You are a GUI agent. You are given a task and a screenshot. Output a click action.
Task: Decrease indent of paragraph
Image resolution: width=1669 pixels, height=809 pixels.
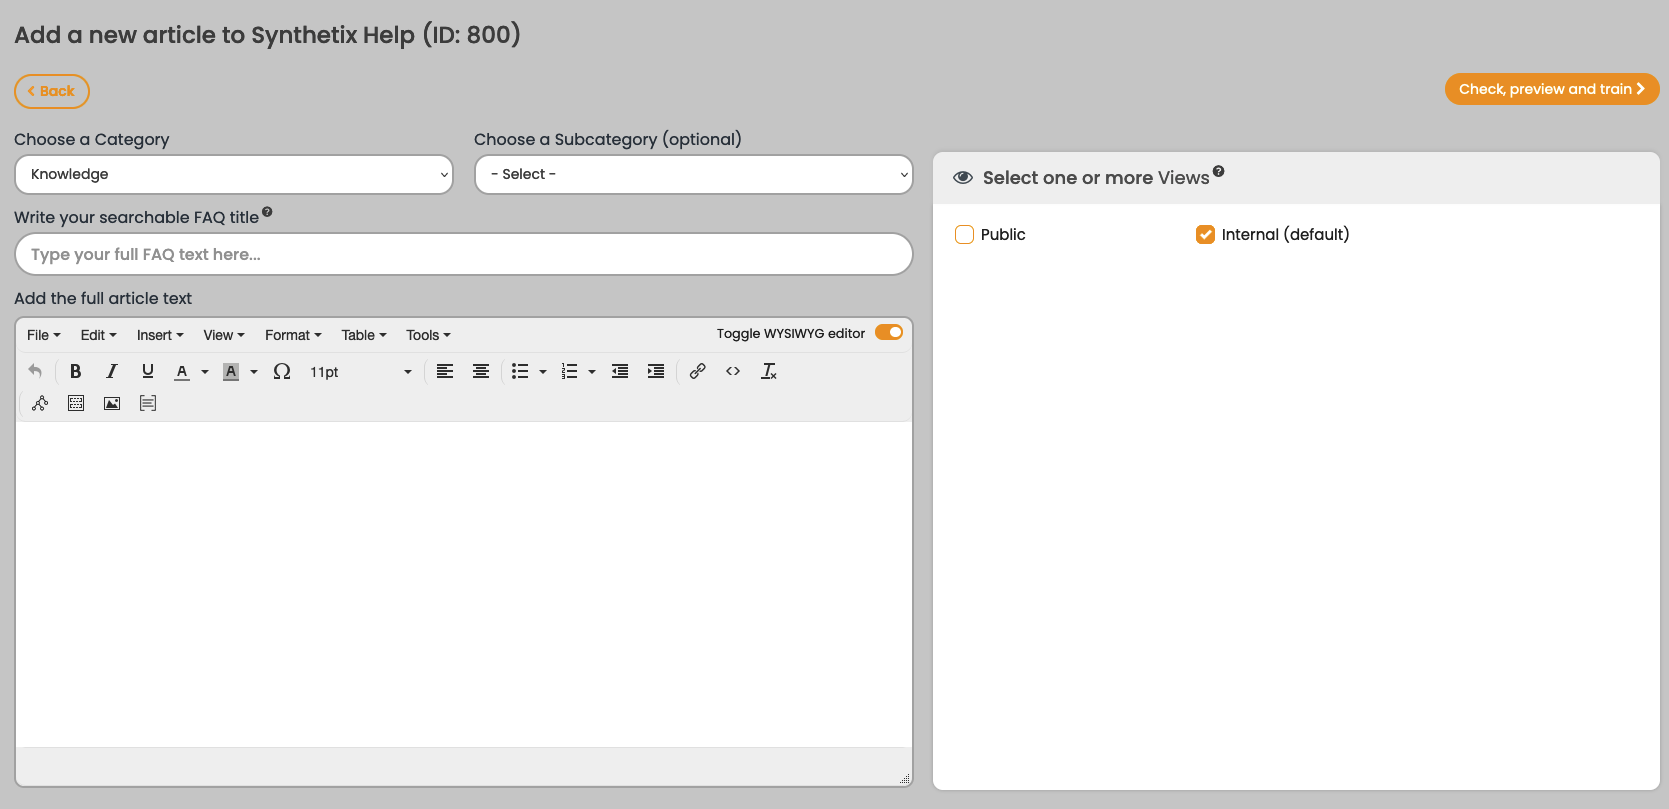tap(620, 371)
